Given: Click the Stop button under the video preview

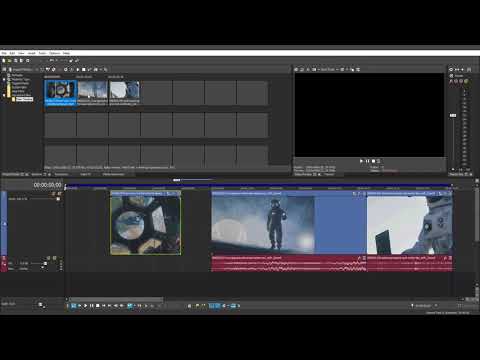Looking at the screenshot, I should pos(373,161).
